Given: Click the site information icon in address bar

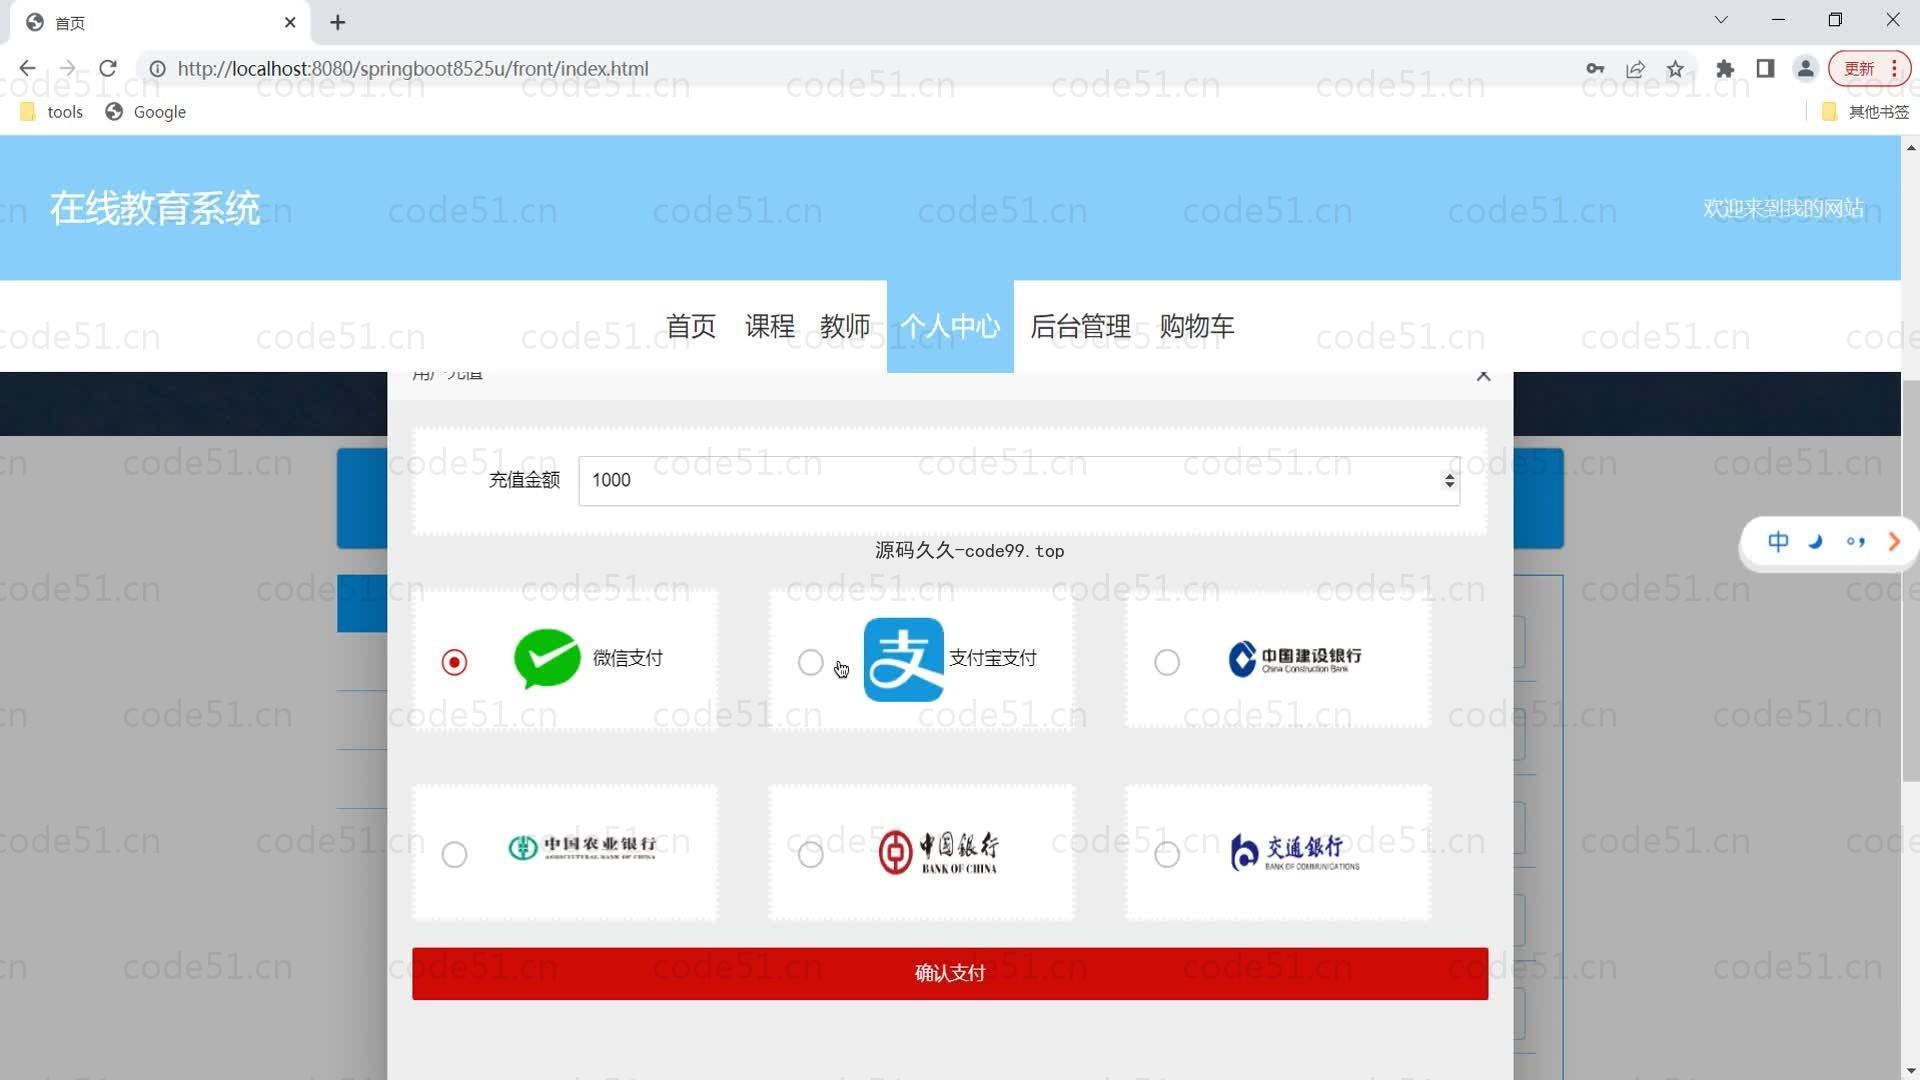Looking at the screenshot, I should point(157,69).
